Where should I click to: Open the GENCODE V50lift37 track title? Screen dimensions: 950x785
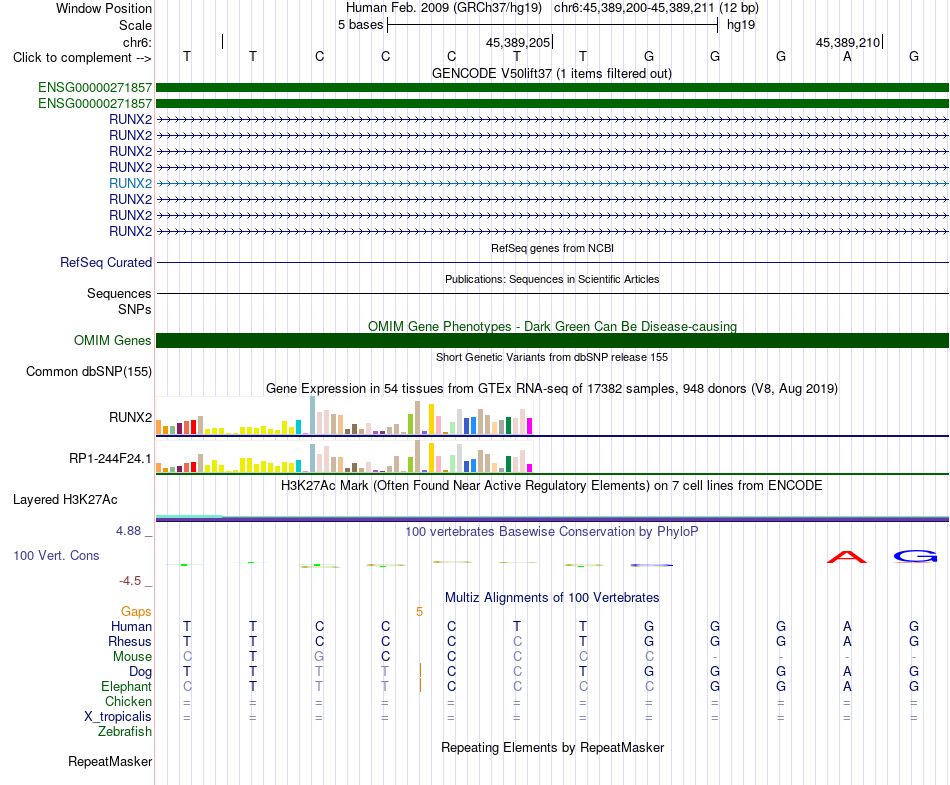tap(552, 73)
